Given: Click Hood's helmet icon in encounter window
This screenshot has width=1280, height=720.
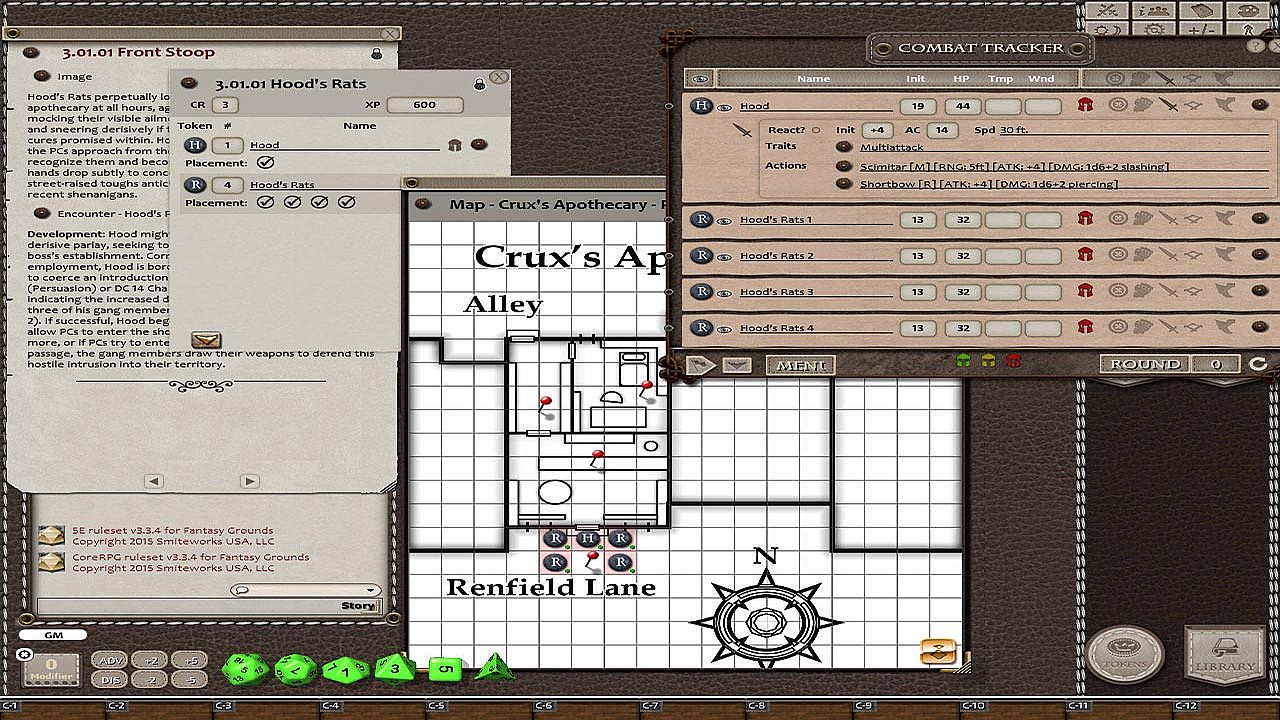Looking at the screenshot, I should coord(455,145).
